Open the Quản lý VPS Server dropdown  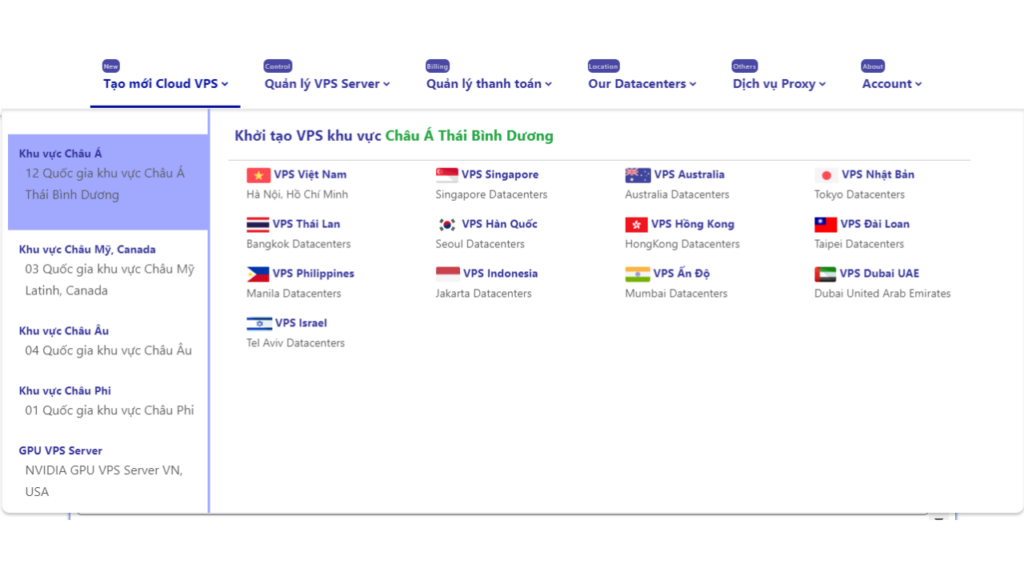(327, 84)
